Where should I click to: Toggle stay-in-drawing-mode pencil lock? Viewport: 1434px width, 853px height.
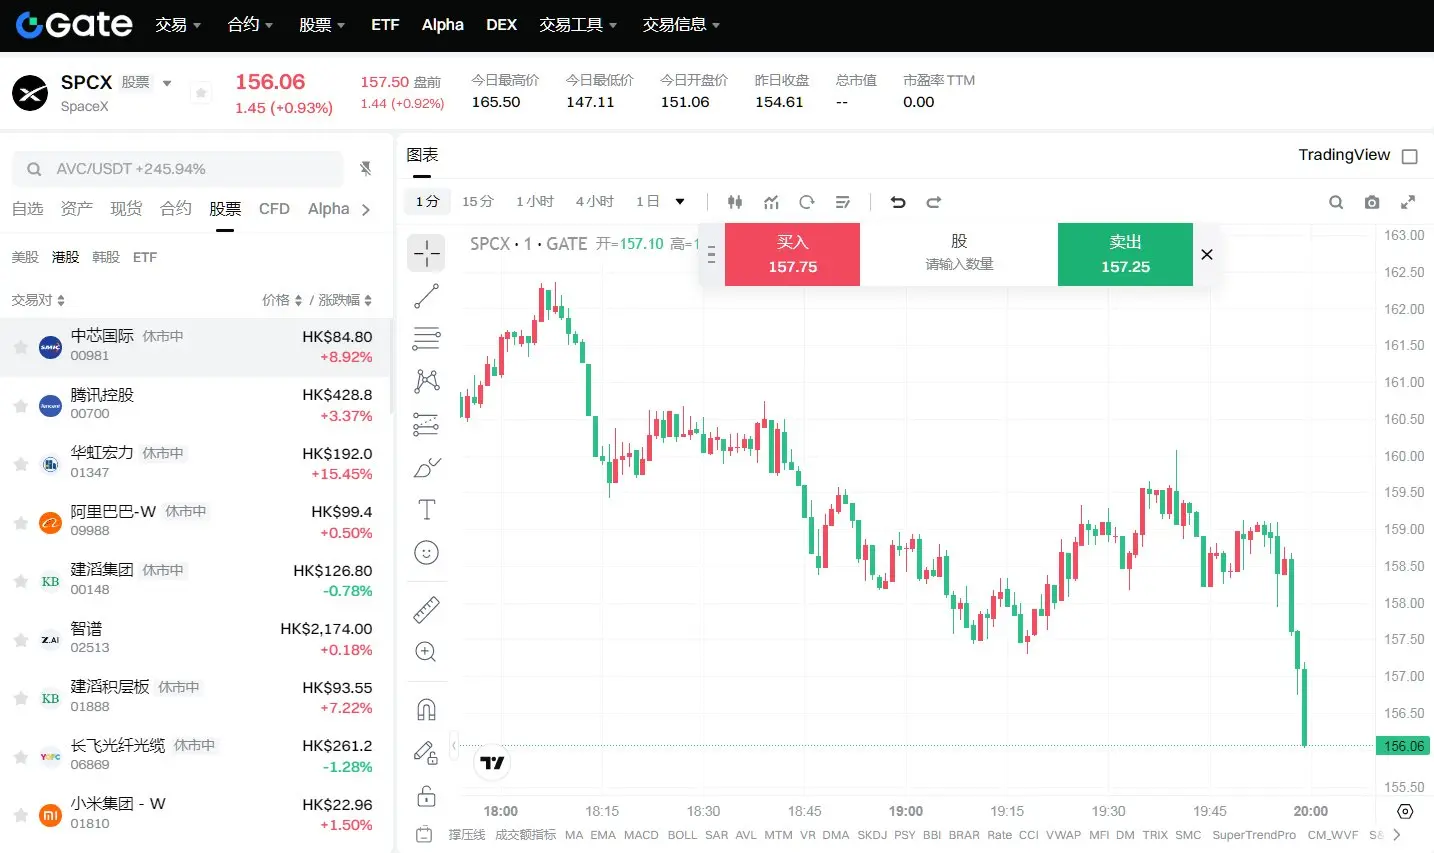point(427,753)
